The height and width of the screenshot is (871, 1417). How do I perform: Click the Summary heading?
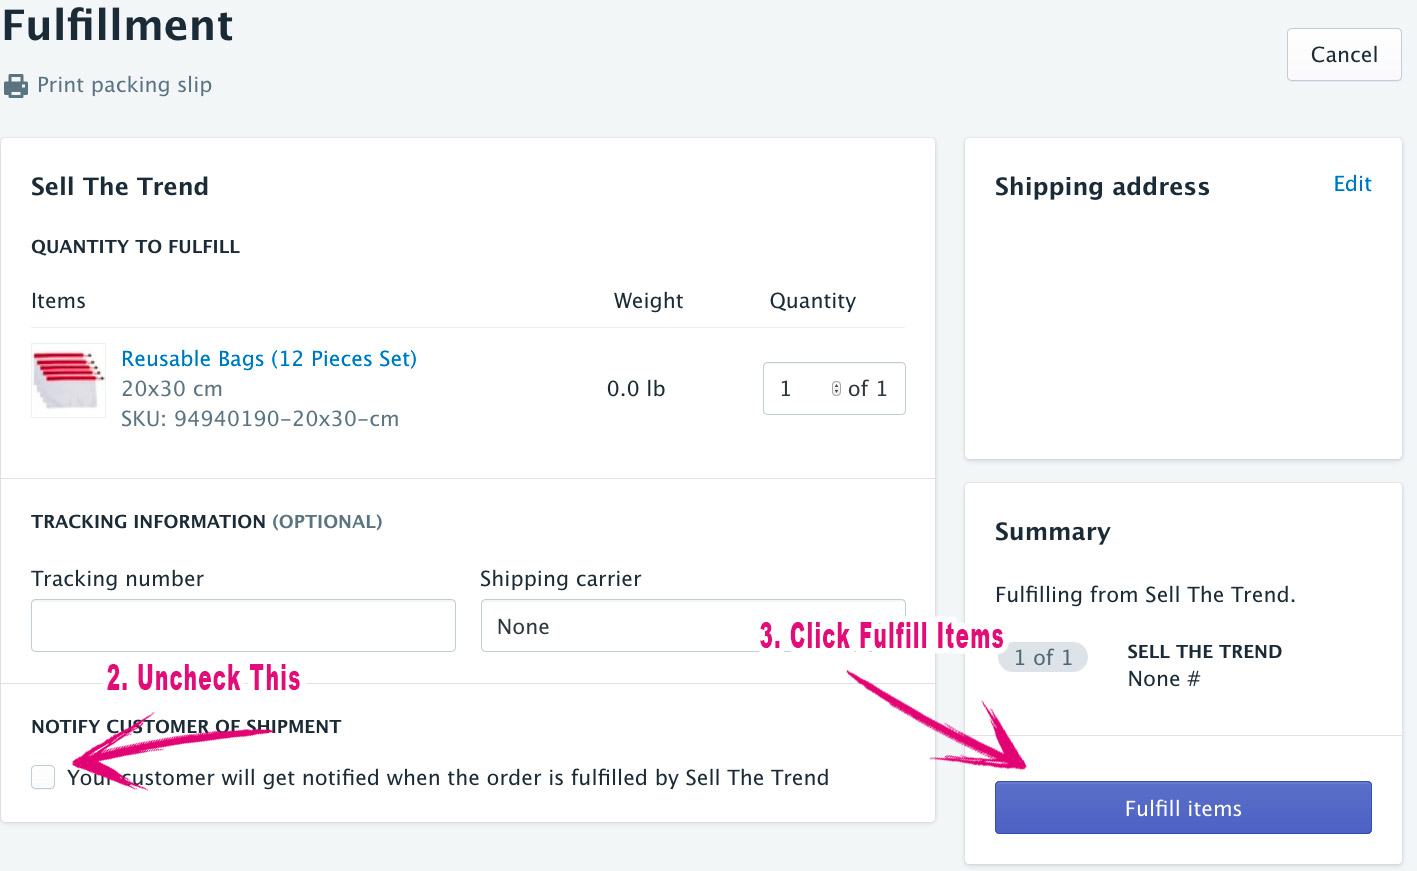pyautogui.click(x=1052, y=532)
